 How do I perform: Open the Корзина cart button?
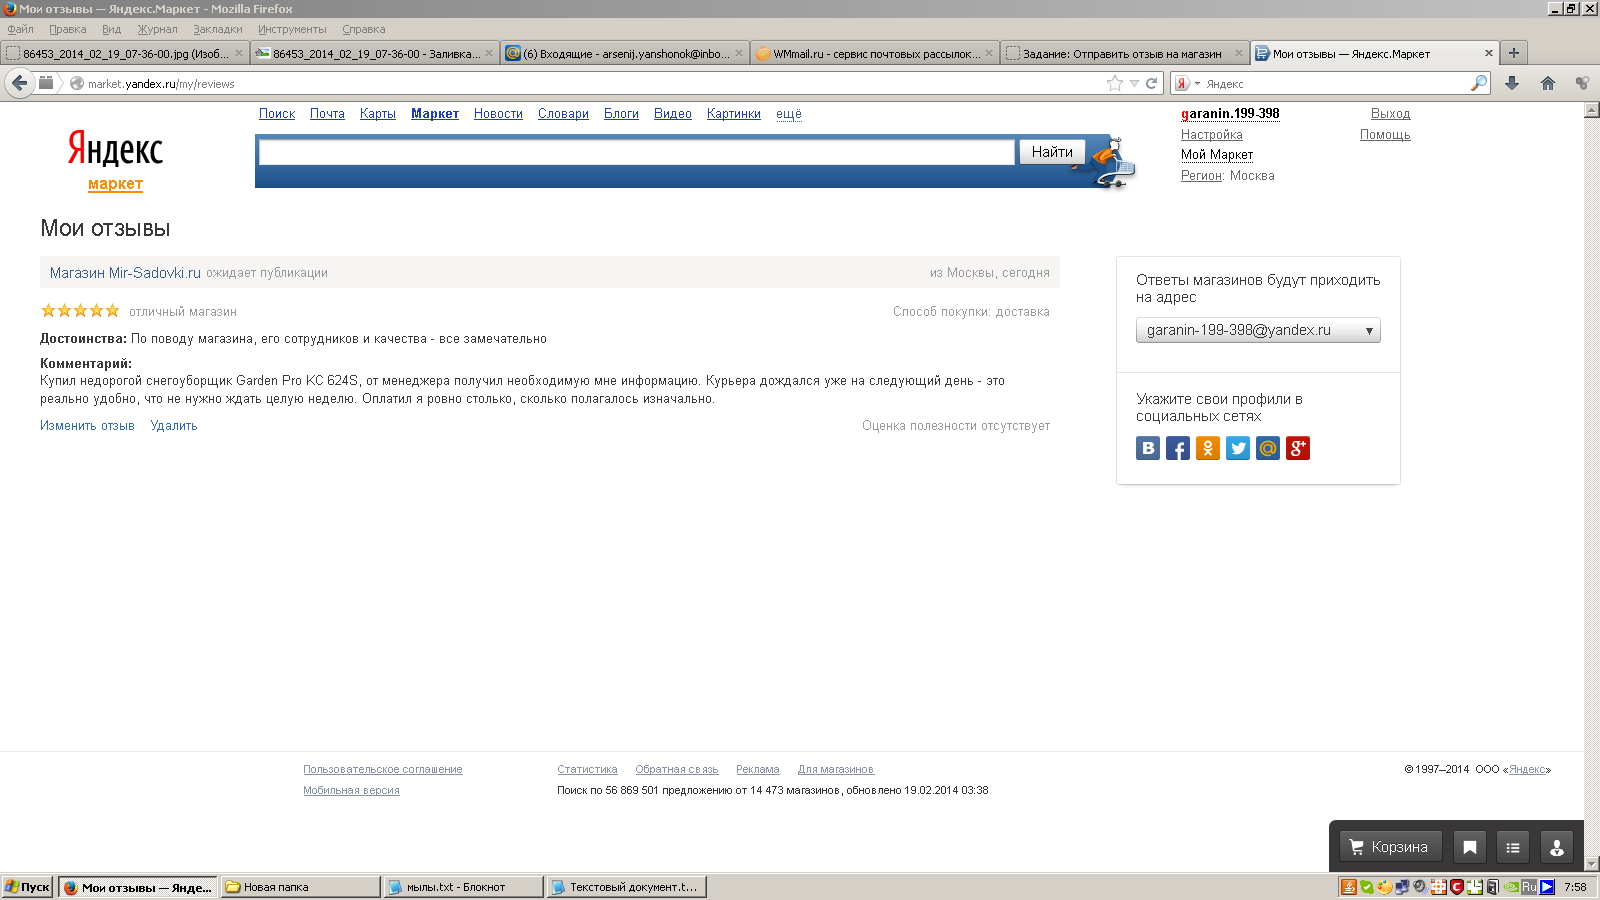[1390, 847]
